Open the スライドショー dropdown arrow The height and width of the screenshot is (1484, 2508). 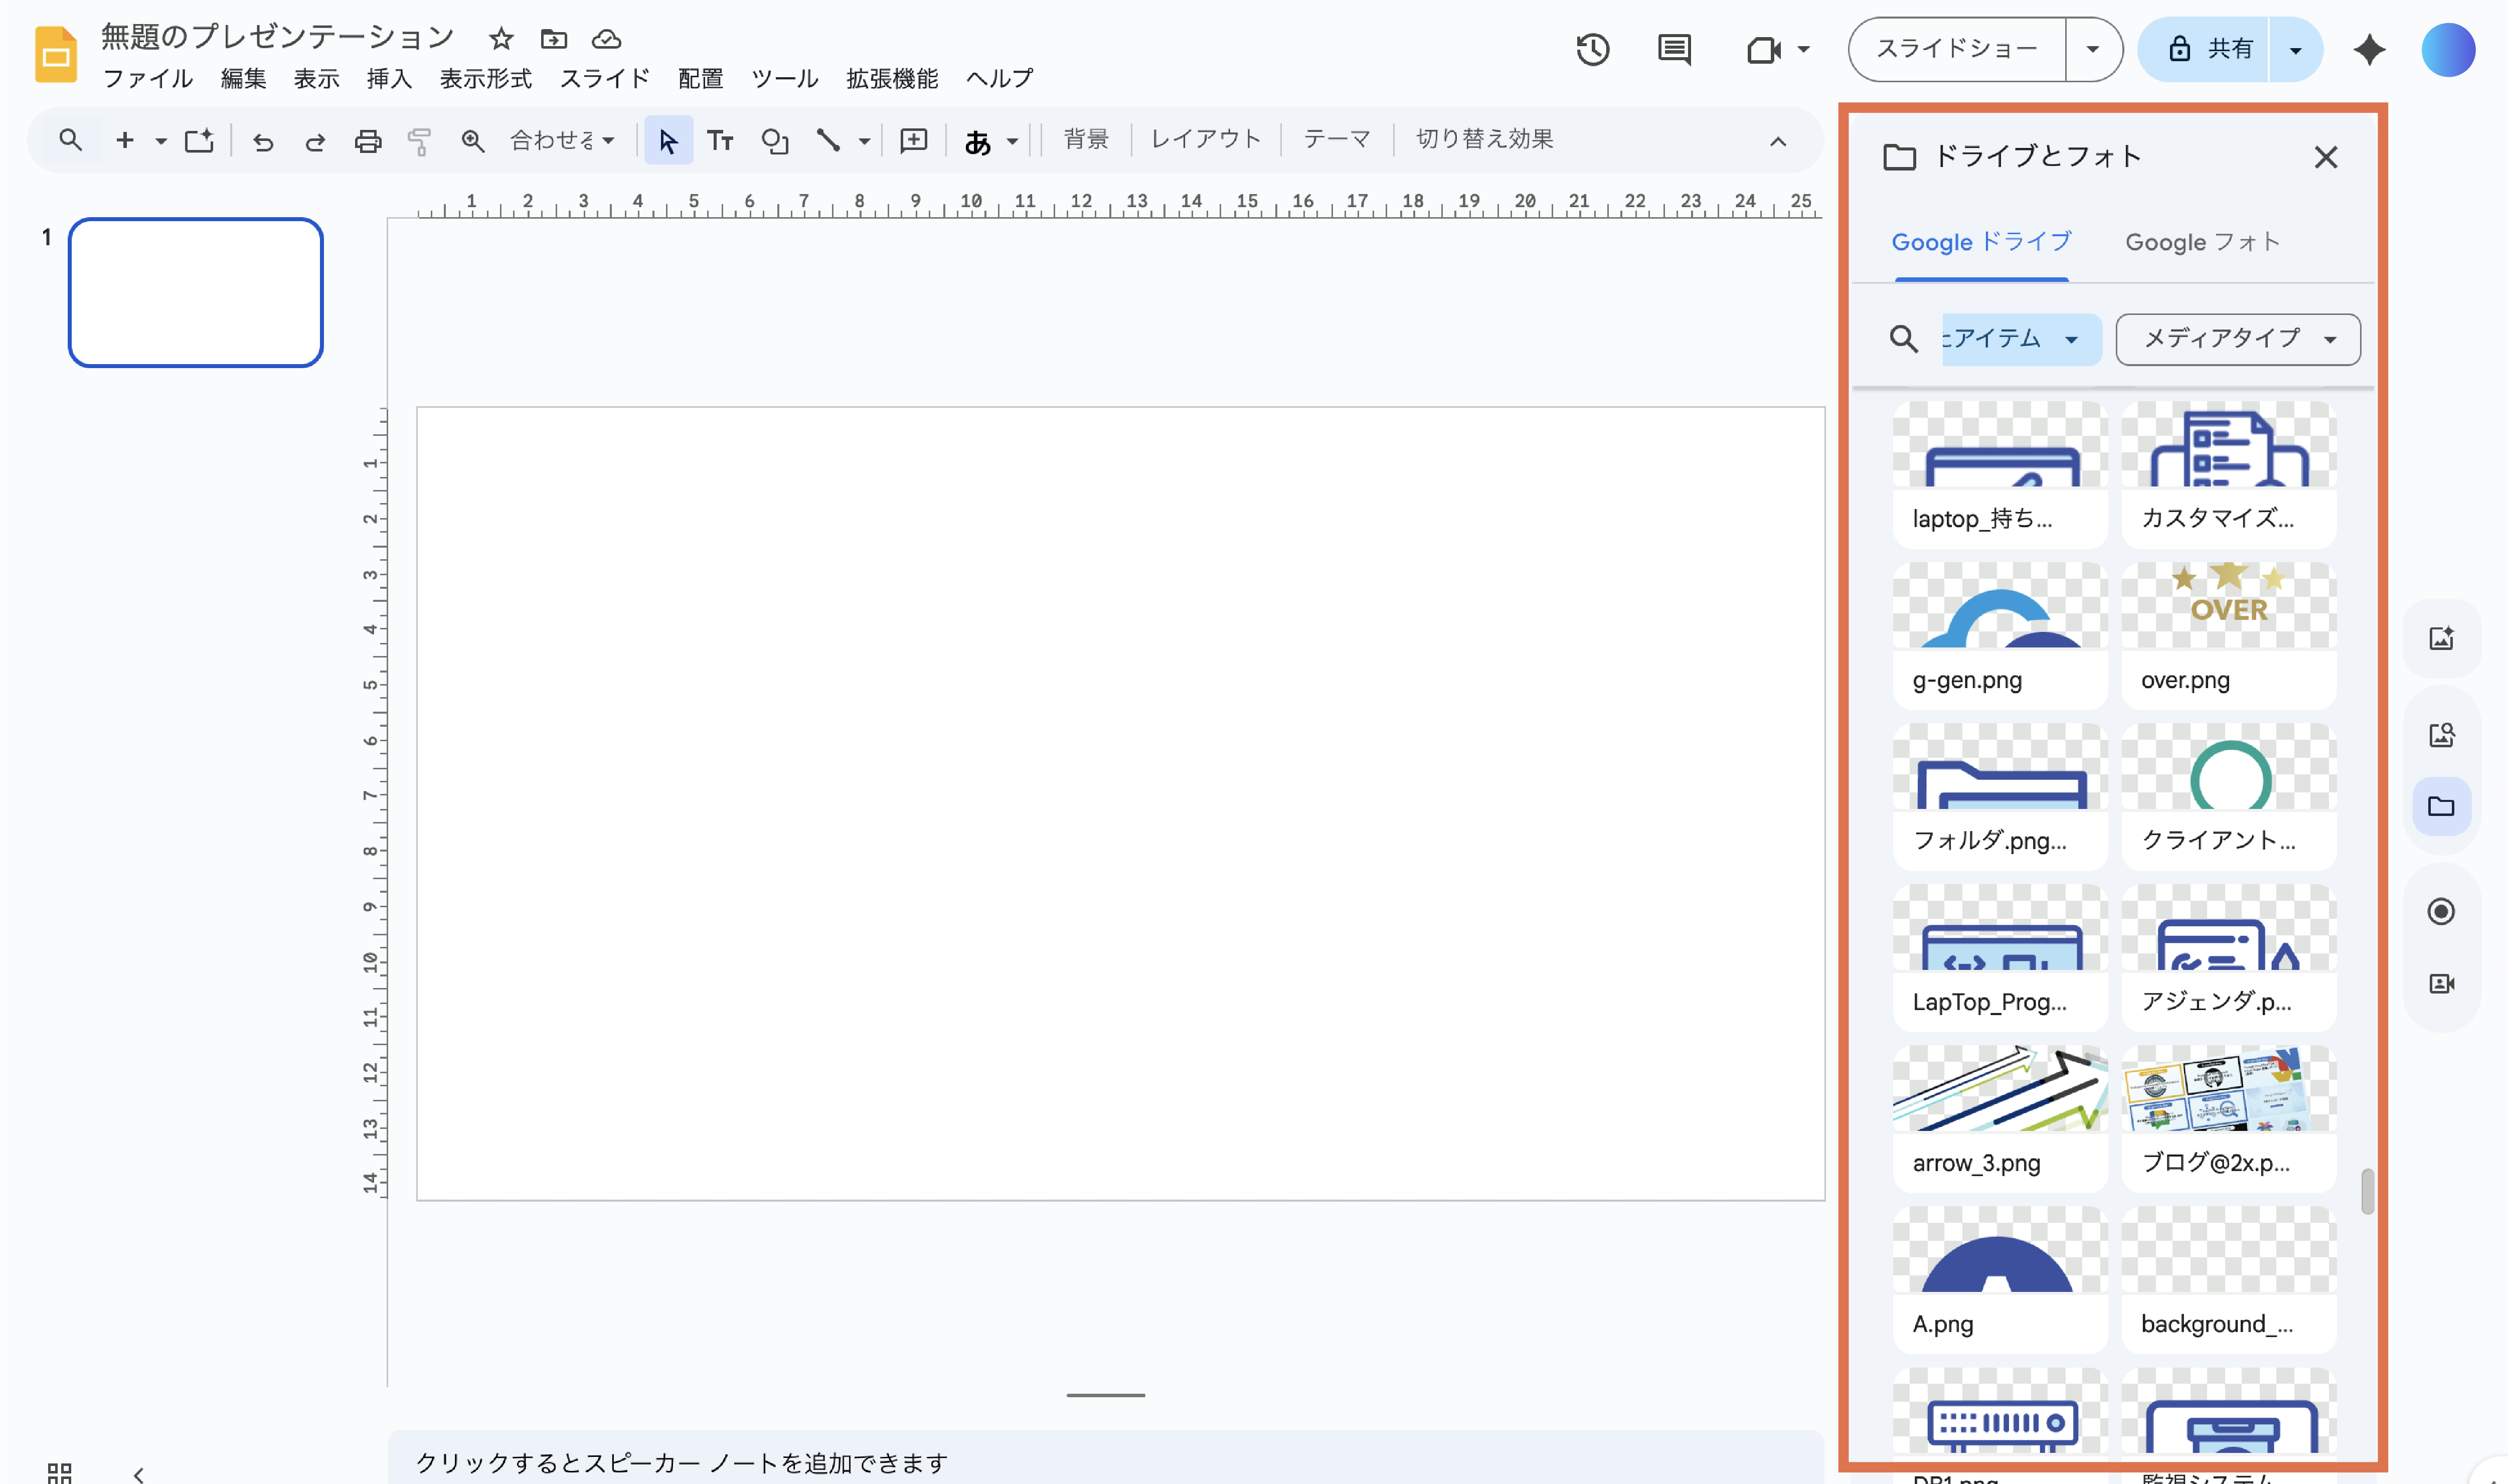[x=2092, y=49]
